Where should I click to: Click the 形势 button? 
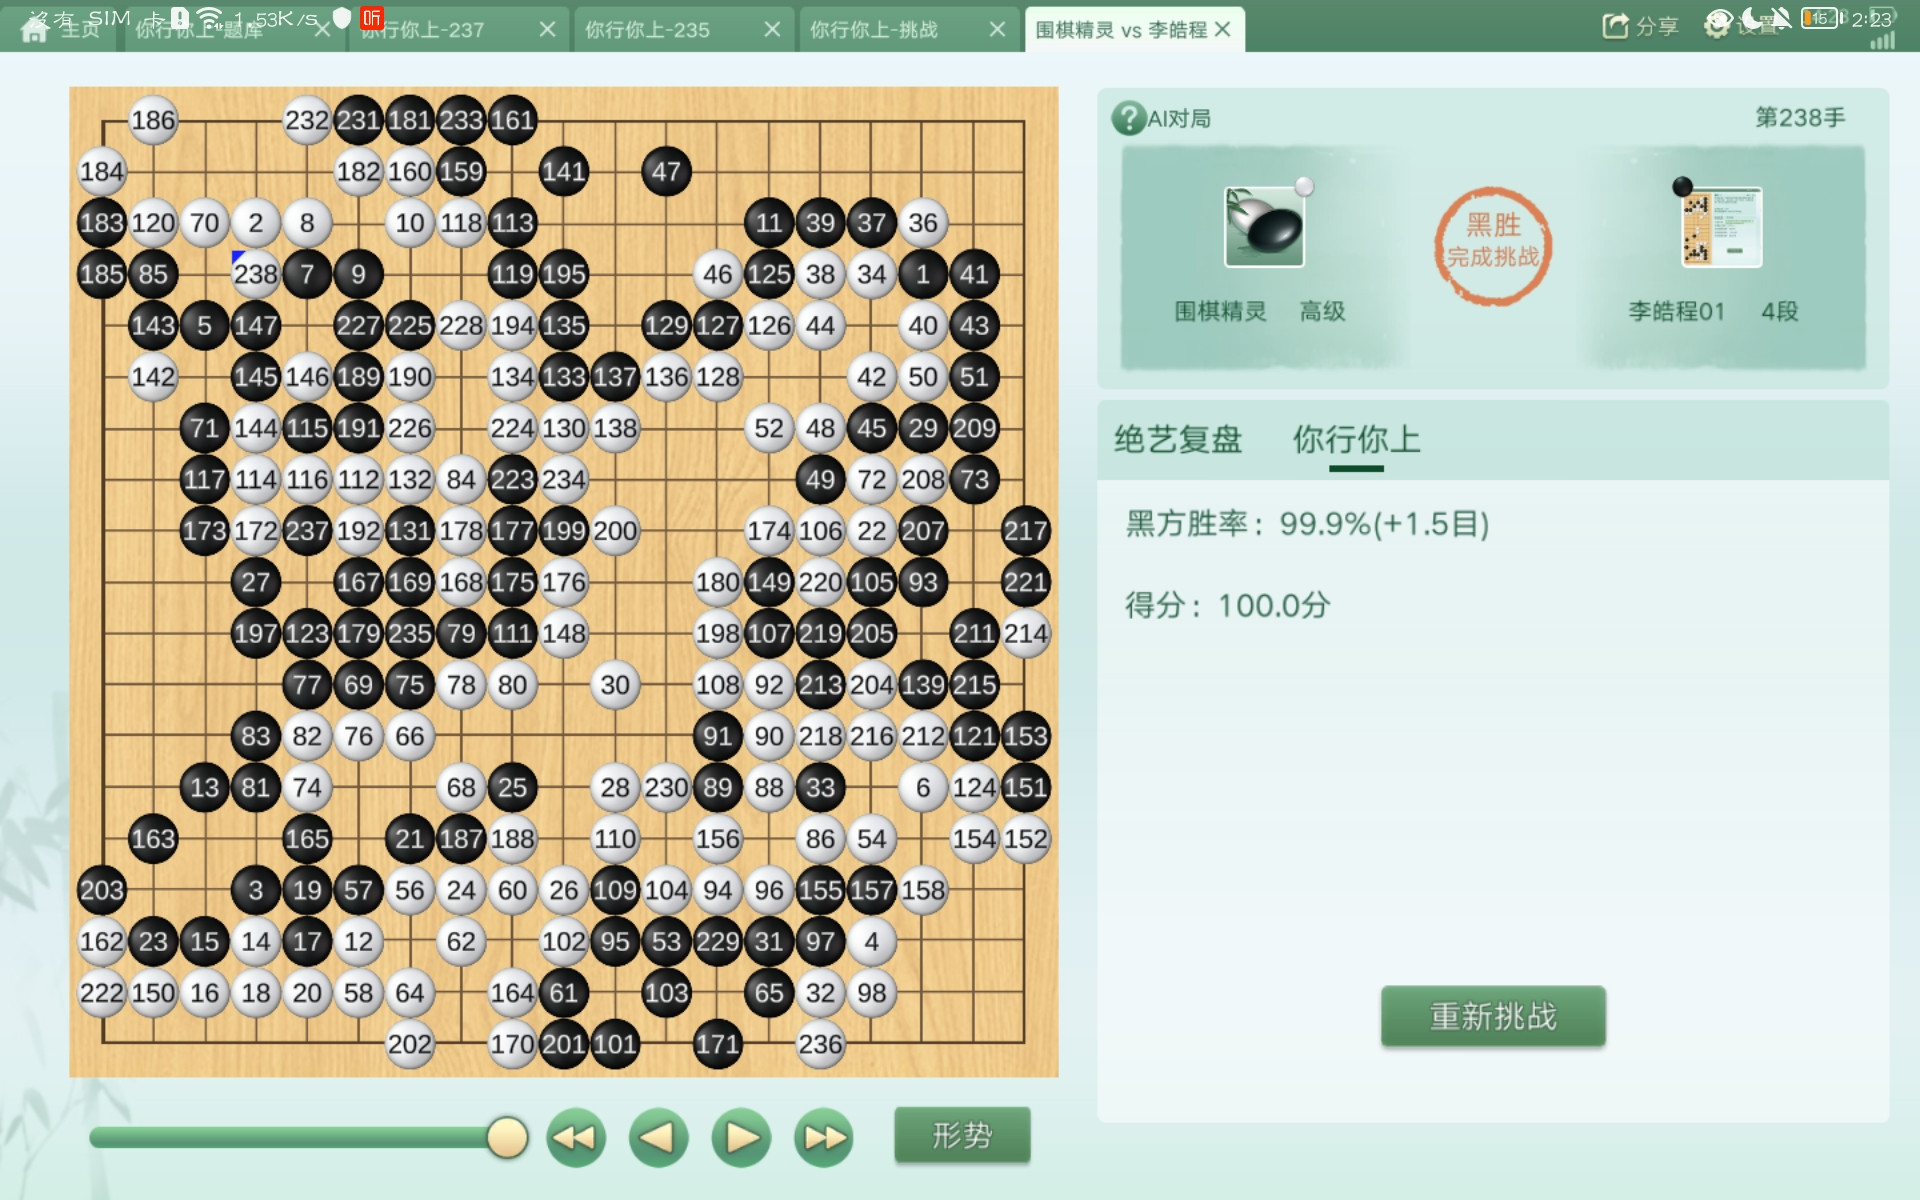962,1135
